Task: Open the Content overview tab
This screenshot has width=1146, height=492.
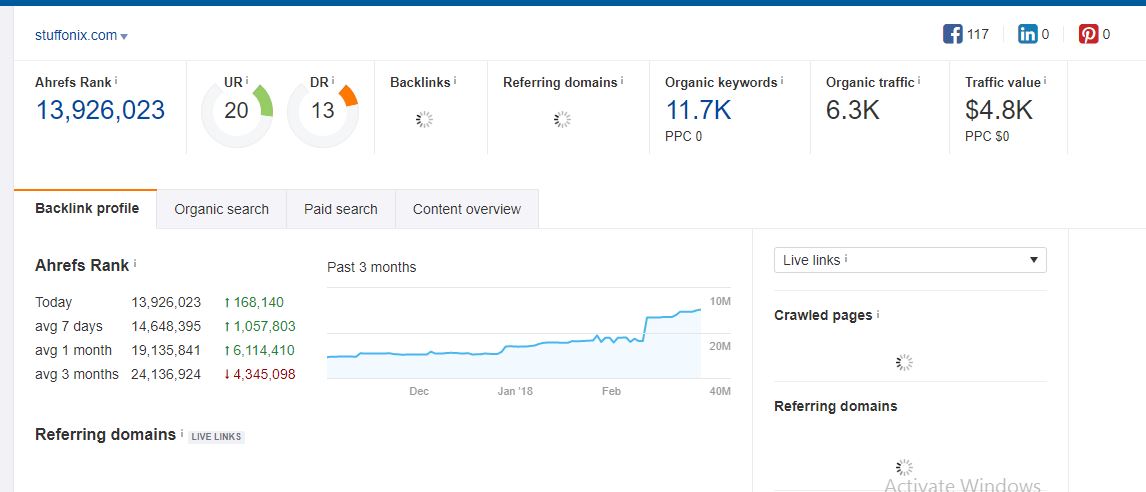Action: 467,210
